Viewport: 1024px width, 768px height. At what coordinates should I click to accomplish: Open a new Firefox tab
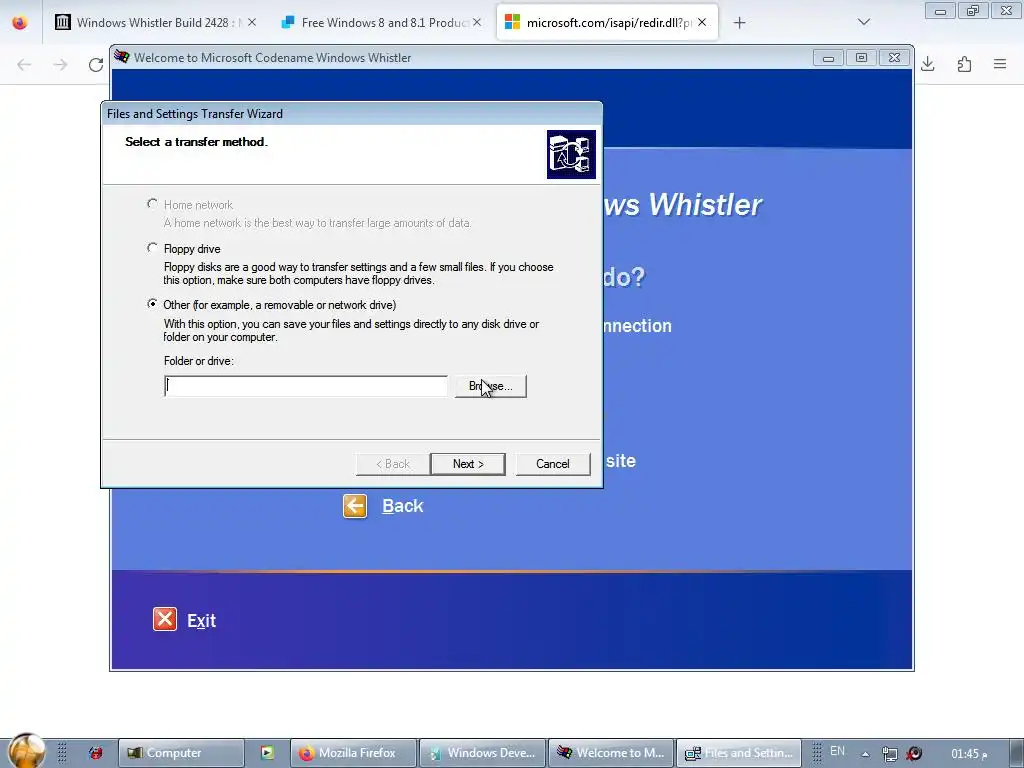(739, 23)
